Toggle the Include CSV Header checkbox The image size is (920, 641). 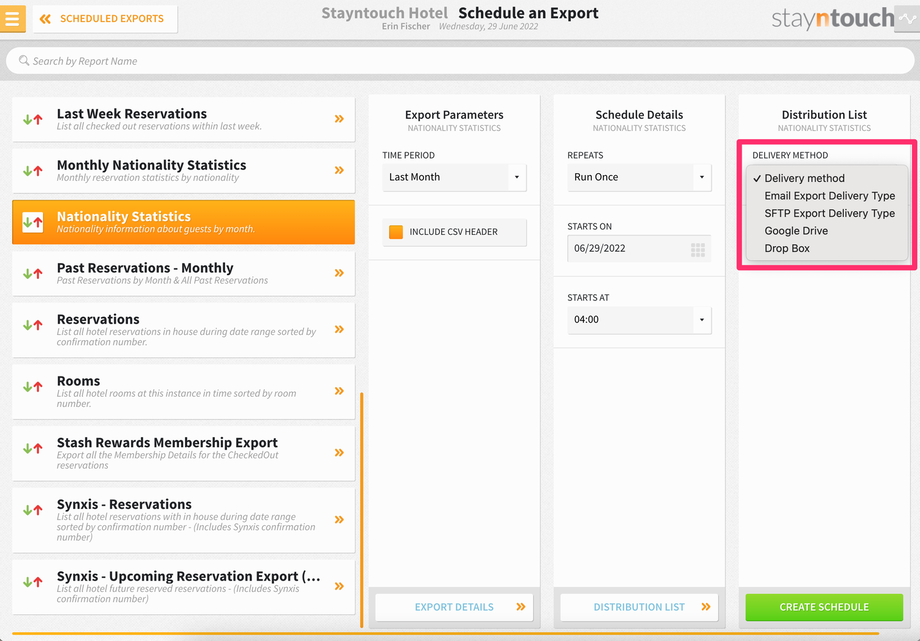click(x=396, y=232)
